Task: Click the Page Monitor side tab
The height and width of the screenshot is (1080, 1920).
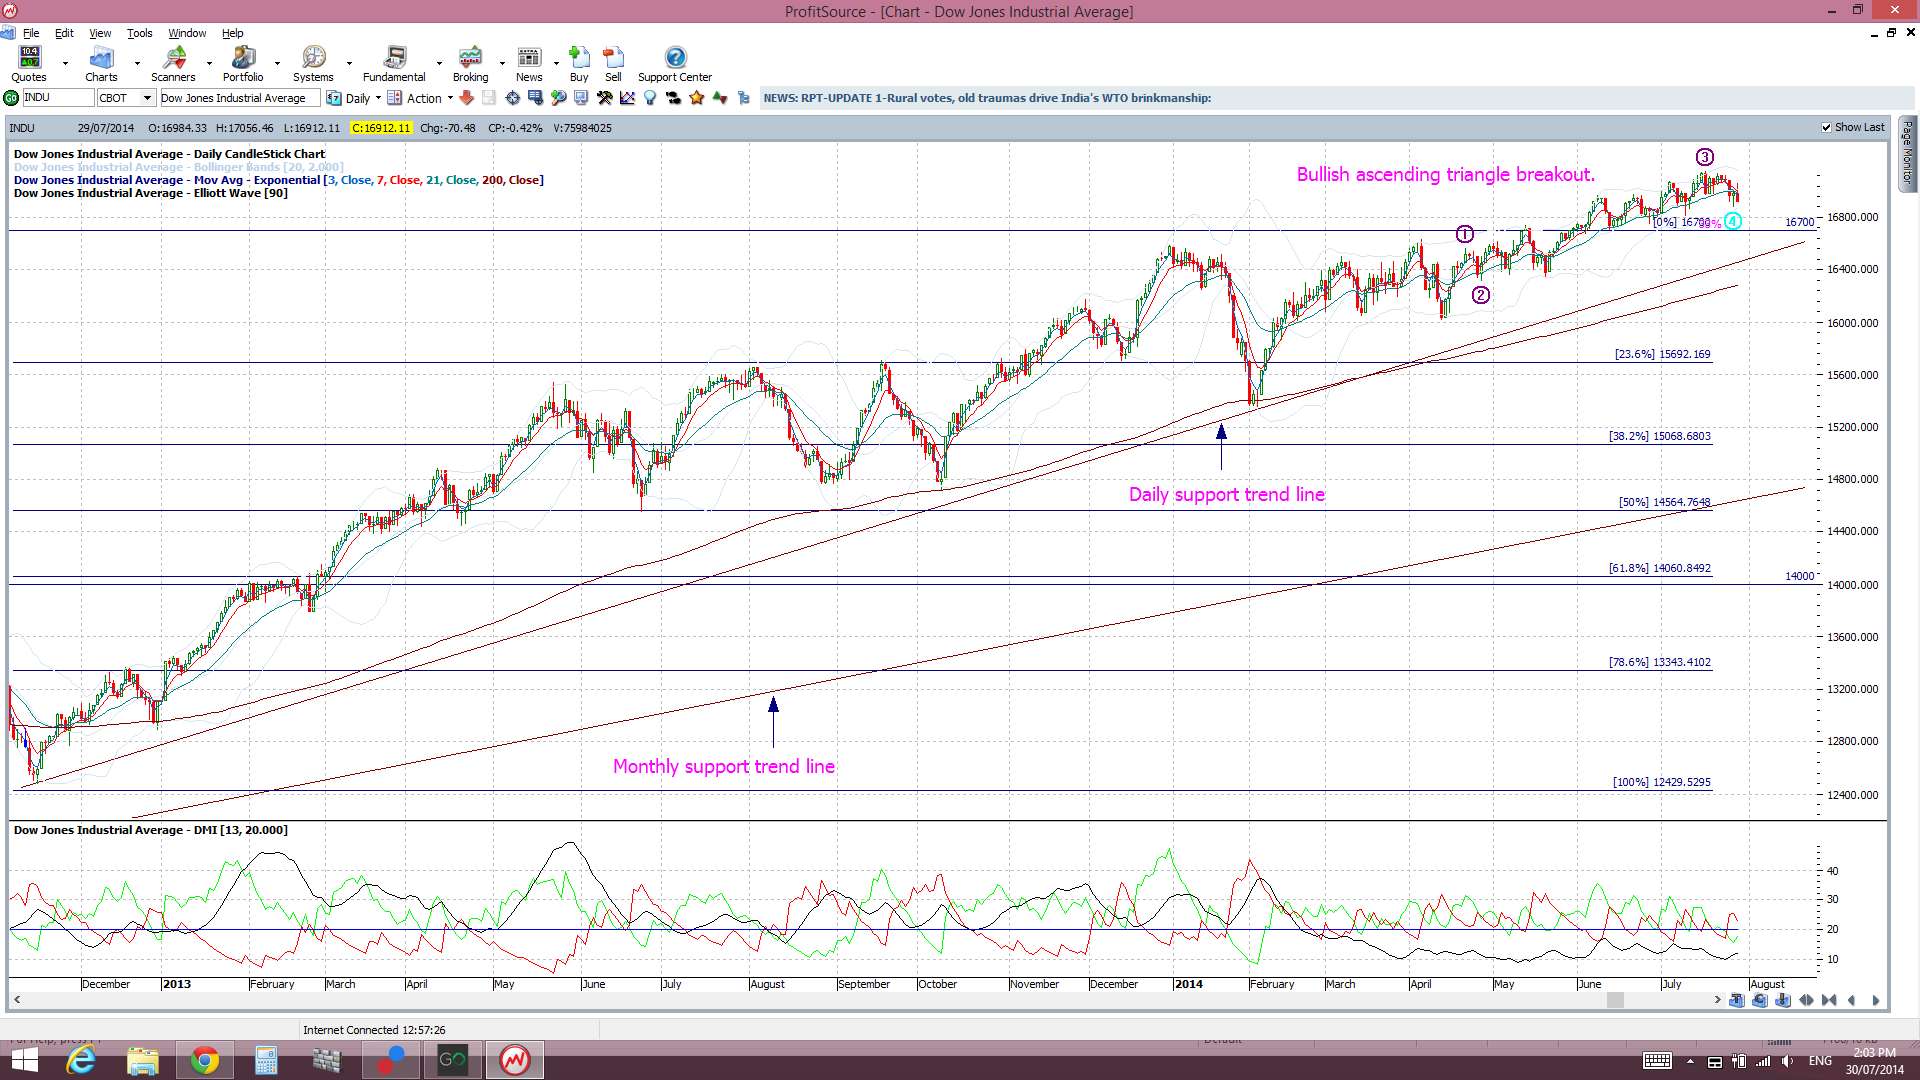Action: [x=1907, y=153]
